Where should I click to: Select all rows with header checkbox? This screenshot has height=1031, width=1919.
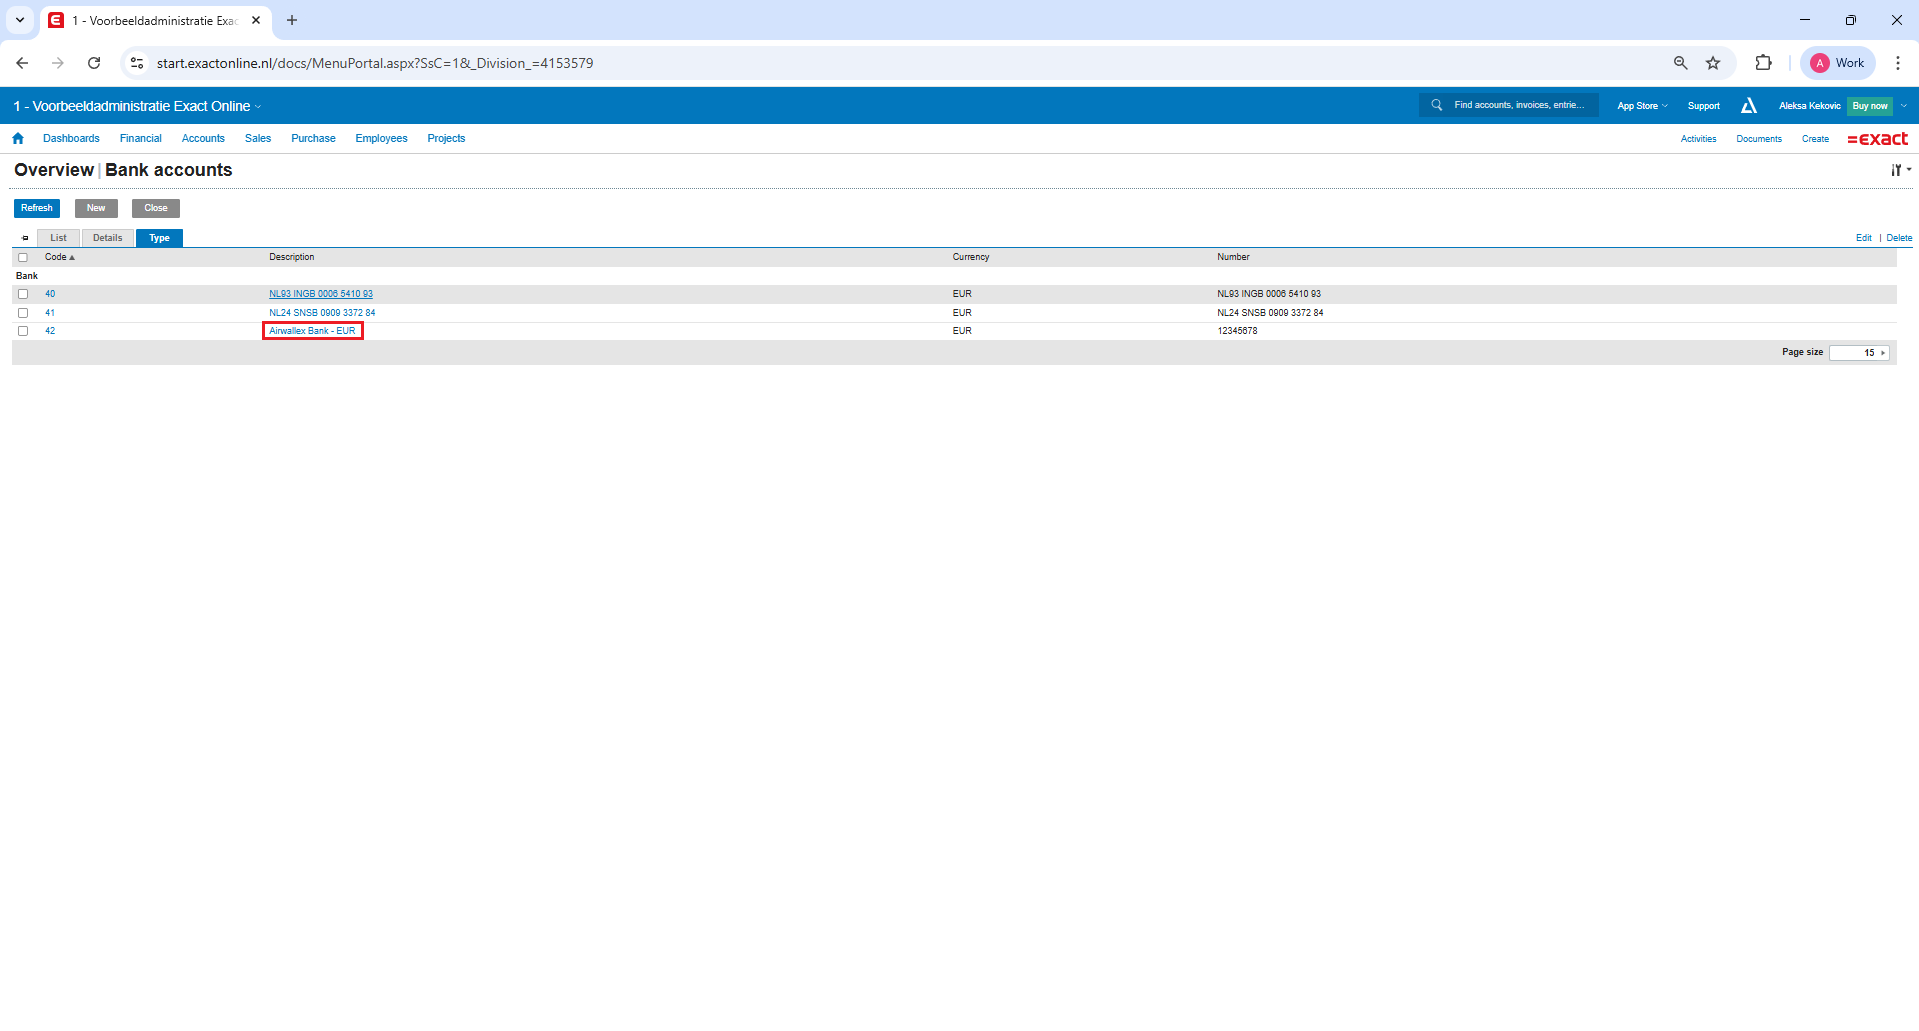(23, 258)
